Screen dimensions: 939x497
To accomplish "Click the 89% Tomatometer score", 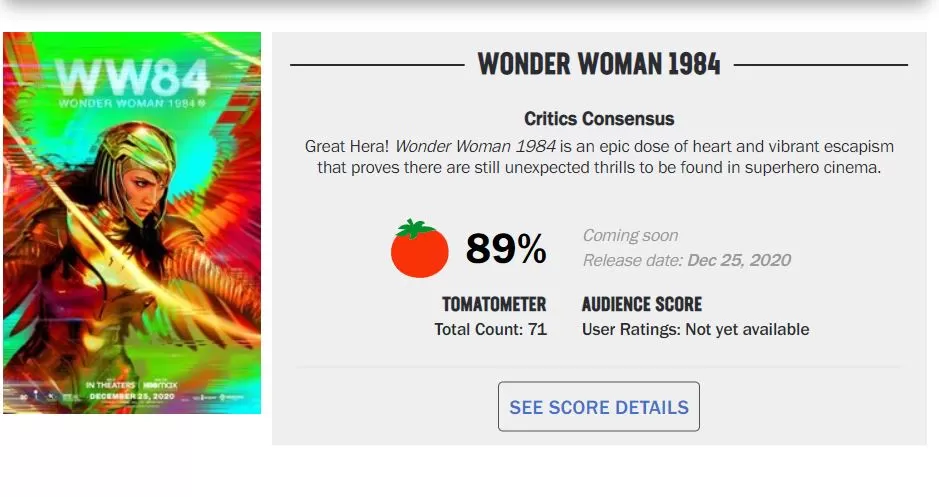I will (x=506, y=250).
